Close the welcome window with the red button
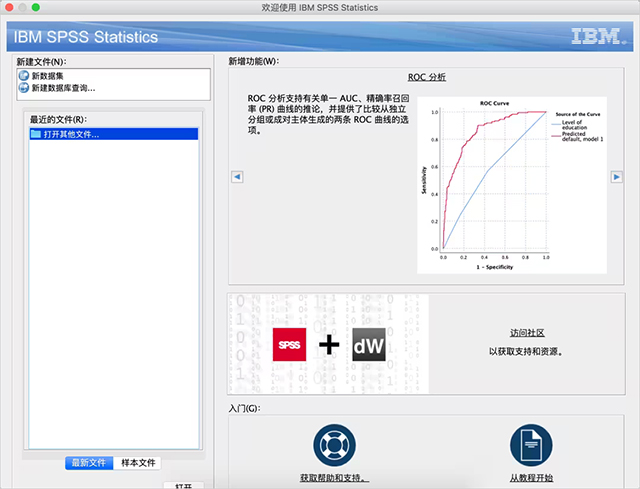This screenshot has width=640, height=489. point(9,7)
